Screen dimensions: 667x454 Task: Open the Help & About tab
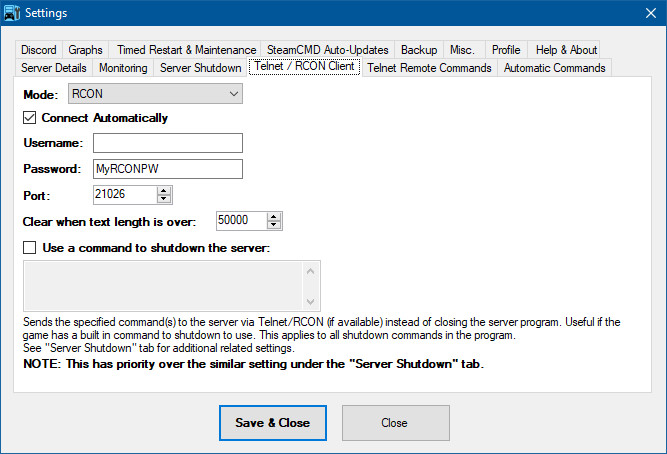pyautogui.click(x=566, y=50)
